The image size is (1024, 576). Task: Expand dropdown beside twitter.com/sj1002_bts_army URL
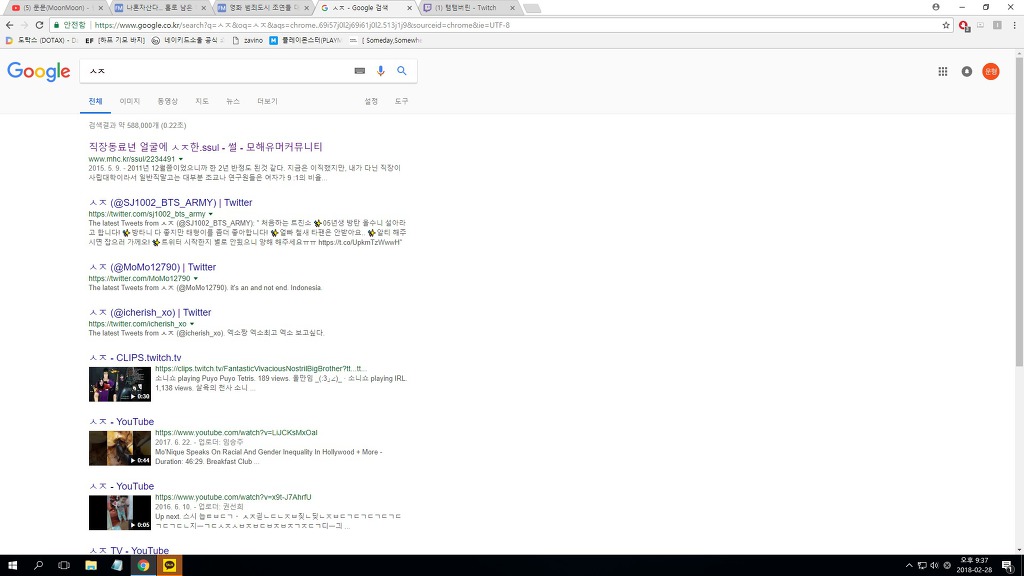point(210,214)
